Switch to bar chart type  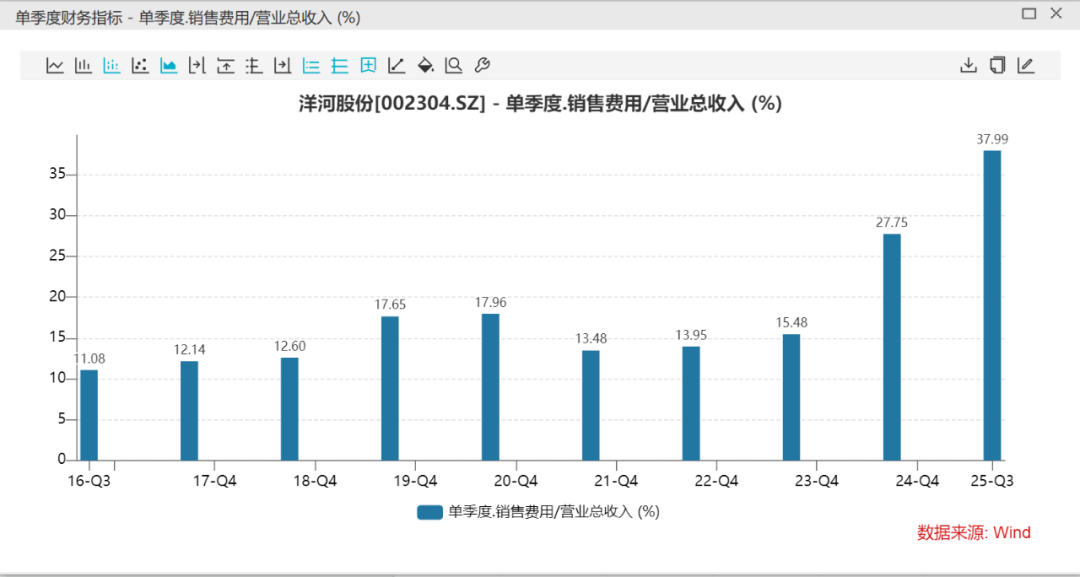83,65
